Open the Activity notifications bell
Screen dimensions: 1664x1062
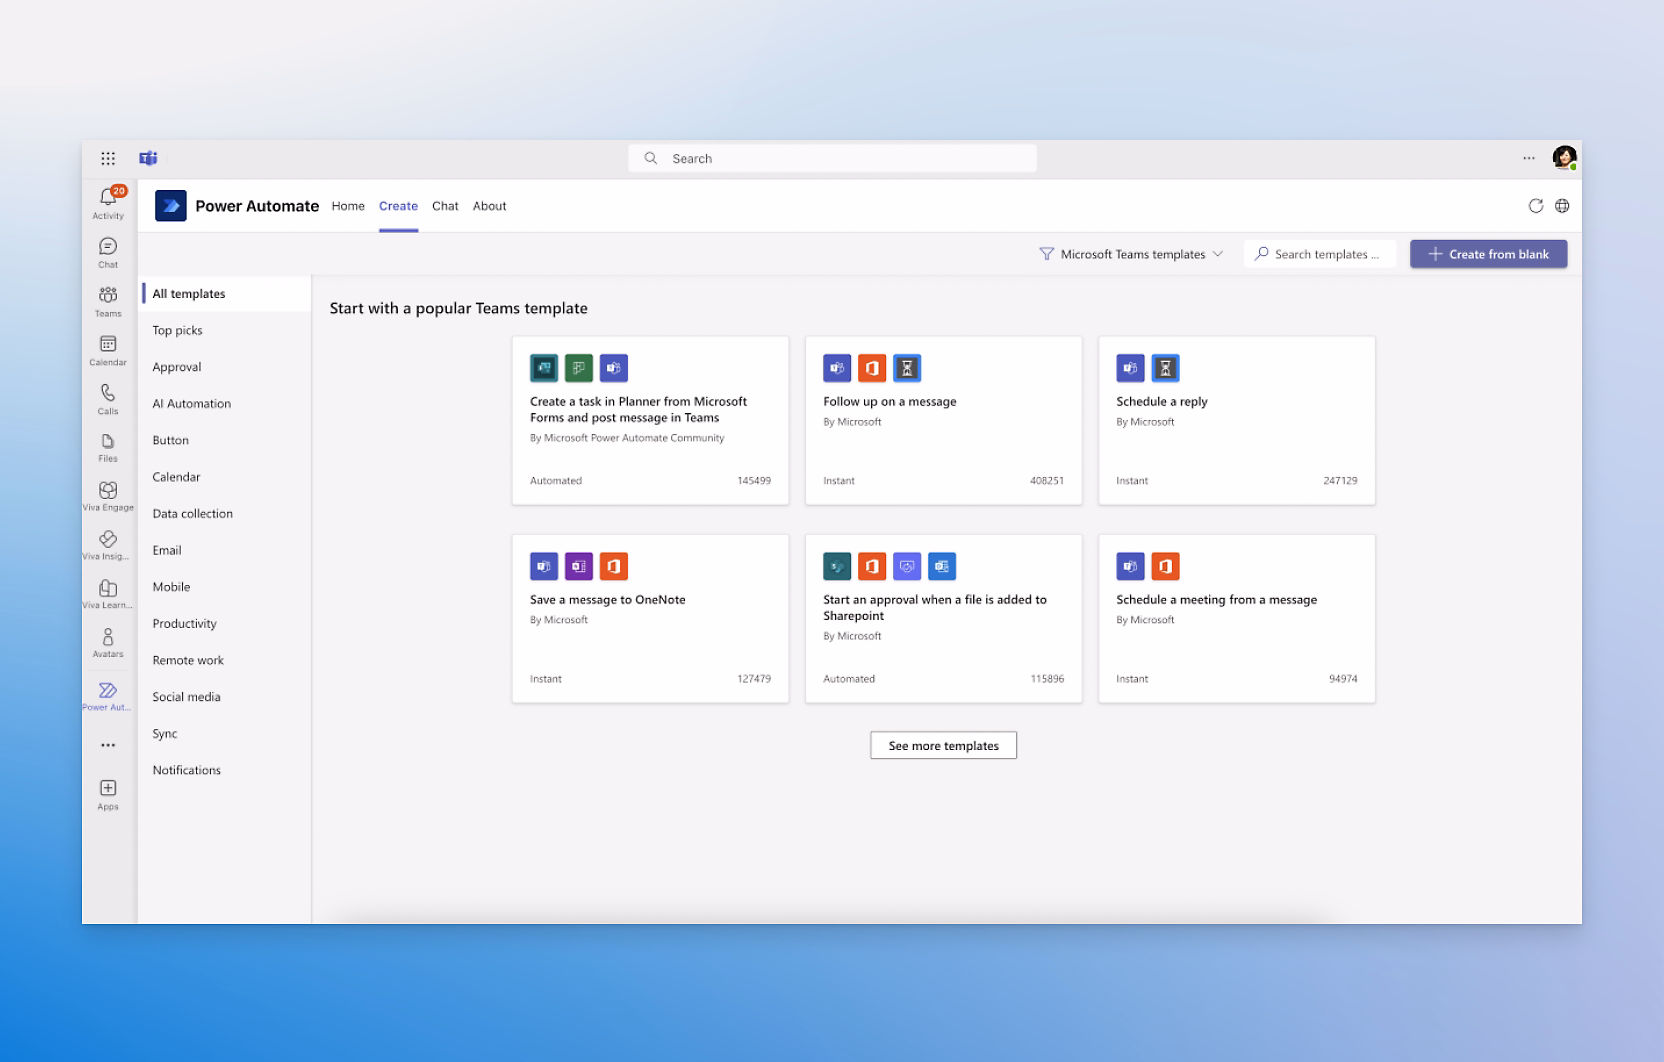coord(108,200)
